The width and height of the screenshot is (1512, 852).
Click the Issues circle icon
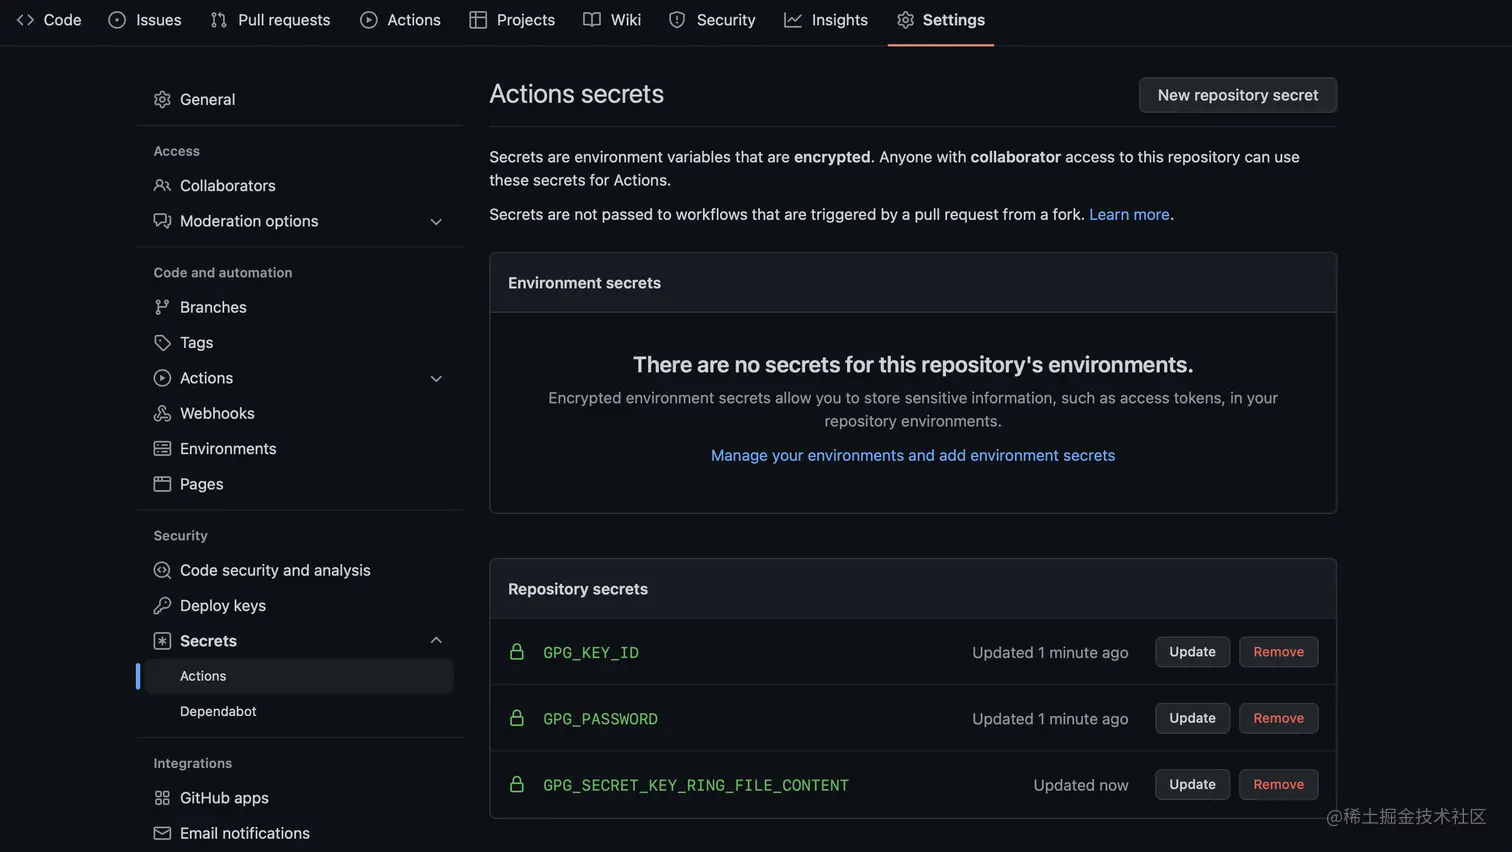tap(117, 20)
